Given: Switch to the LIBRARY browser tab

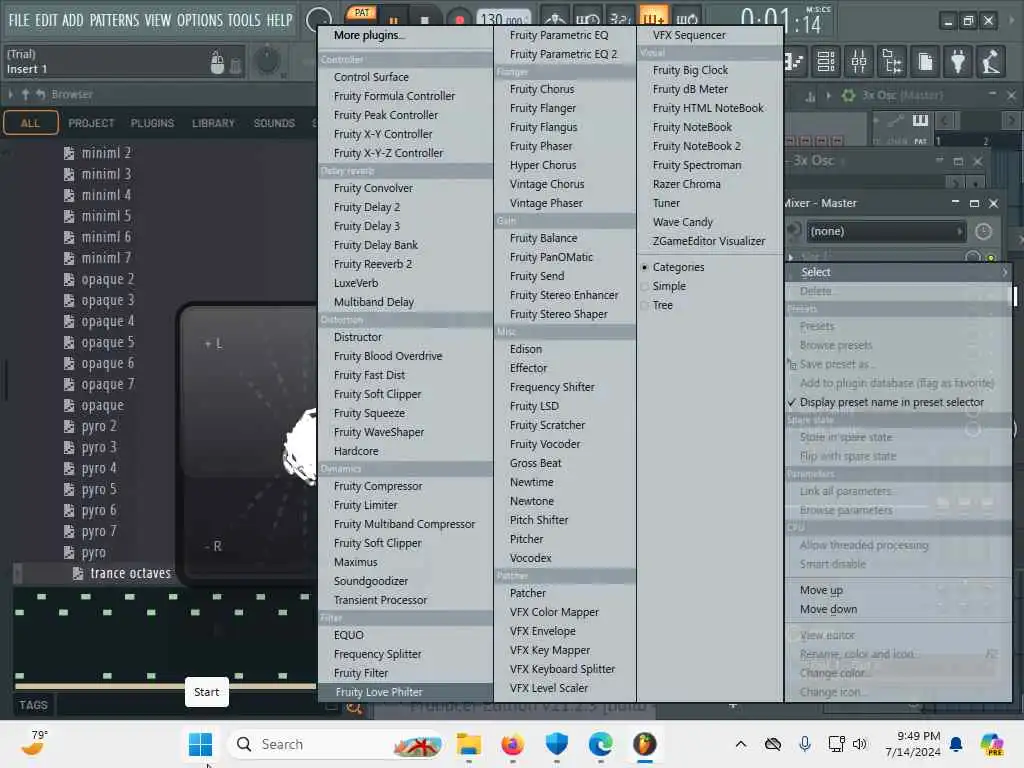Looking at the screenshot, I should click(x=213, y=123).
